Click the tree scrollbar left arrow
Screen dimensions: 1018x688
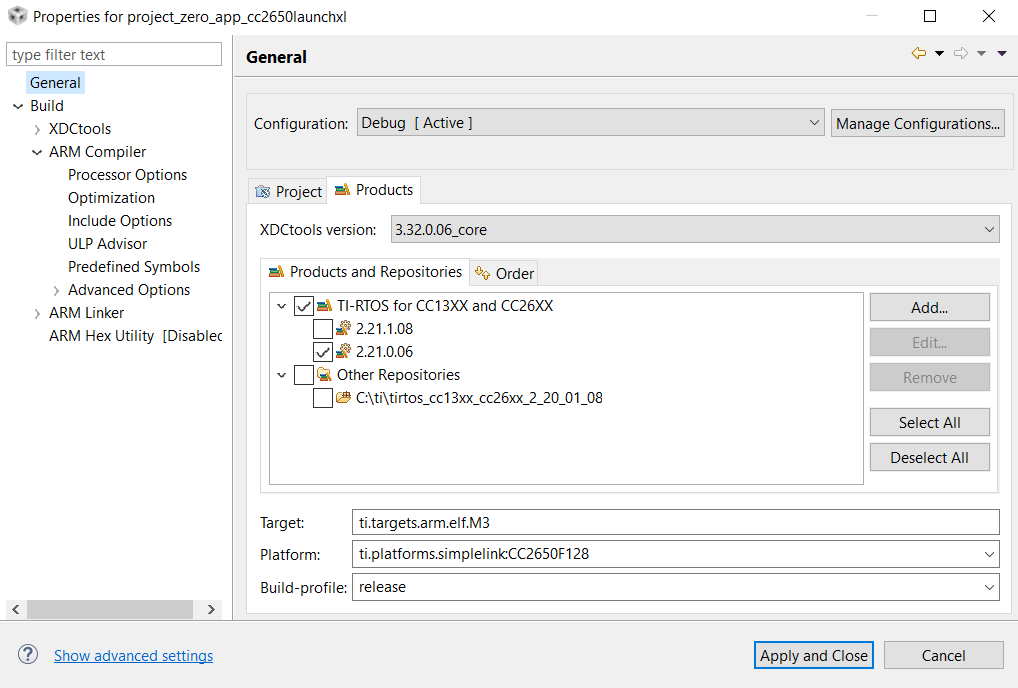point(16,609)
